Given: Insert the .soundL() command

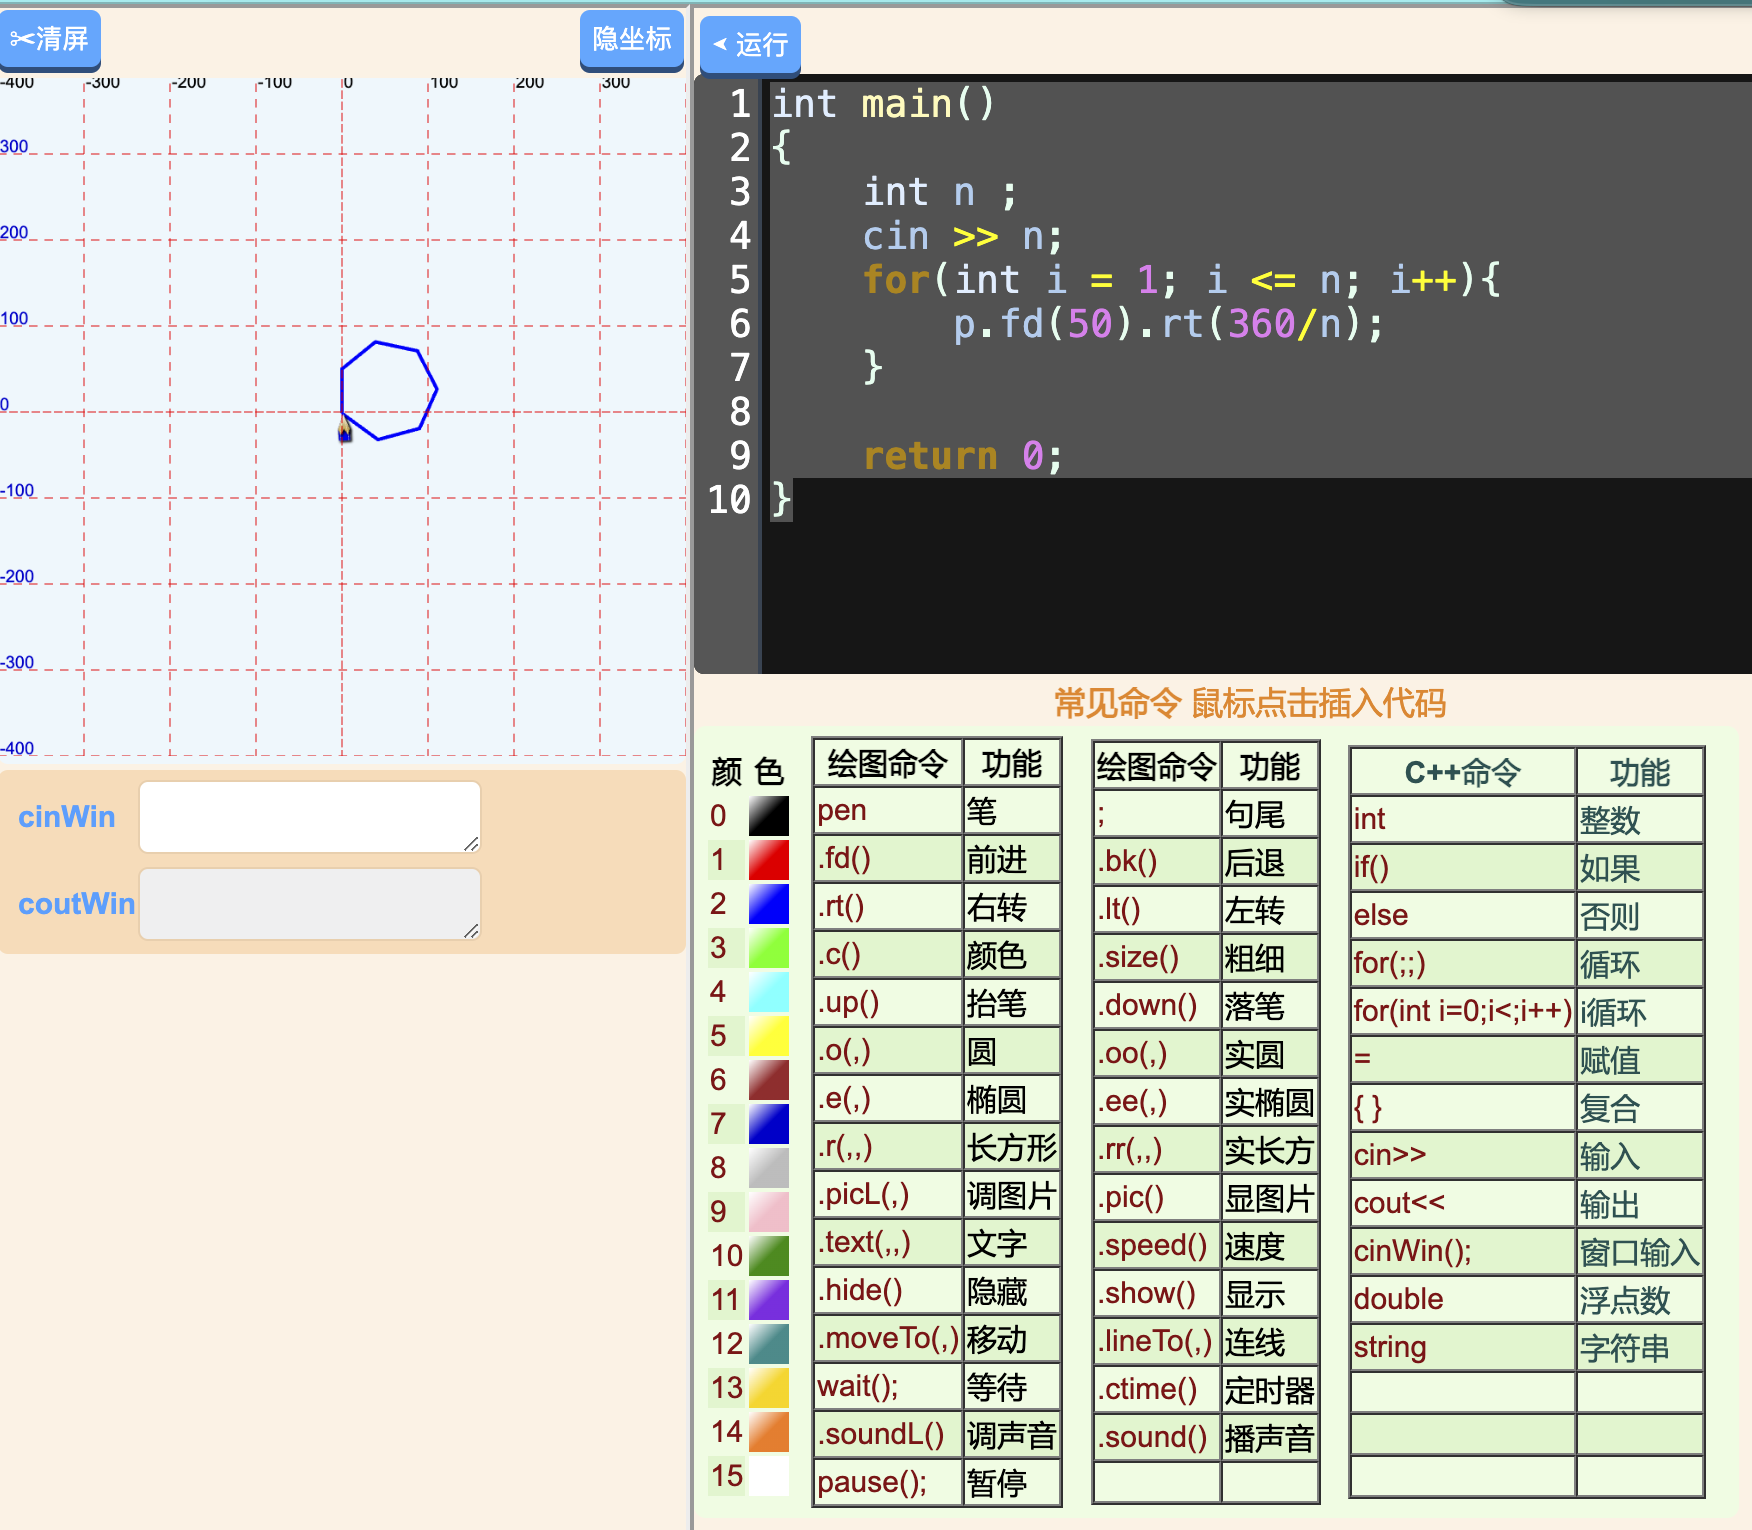Looking at the screenshot, I should (888, 1435).
